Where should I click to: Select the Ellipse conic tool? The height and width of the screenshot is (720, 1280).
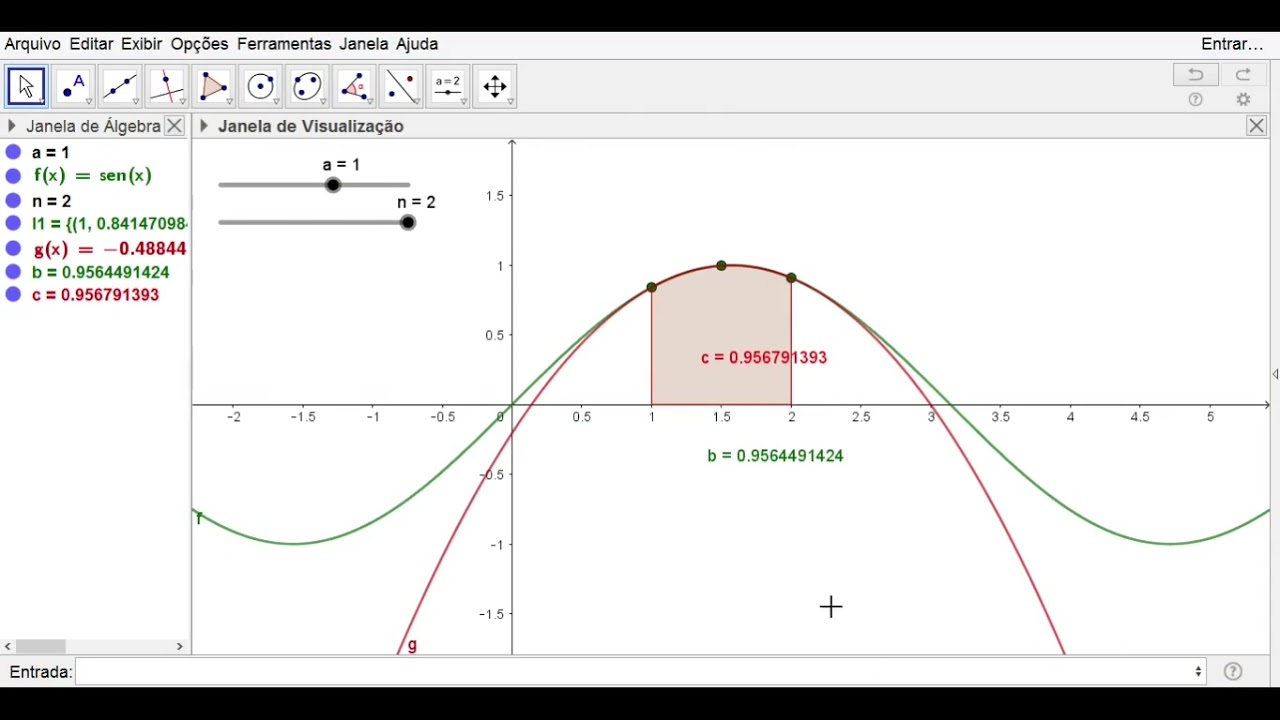pyautogui.click(x=307, y=87)
